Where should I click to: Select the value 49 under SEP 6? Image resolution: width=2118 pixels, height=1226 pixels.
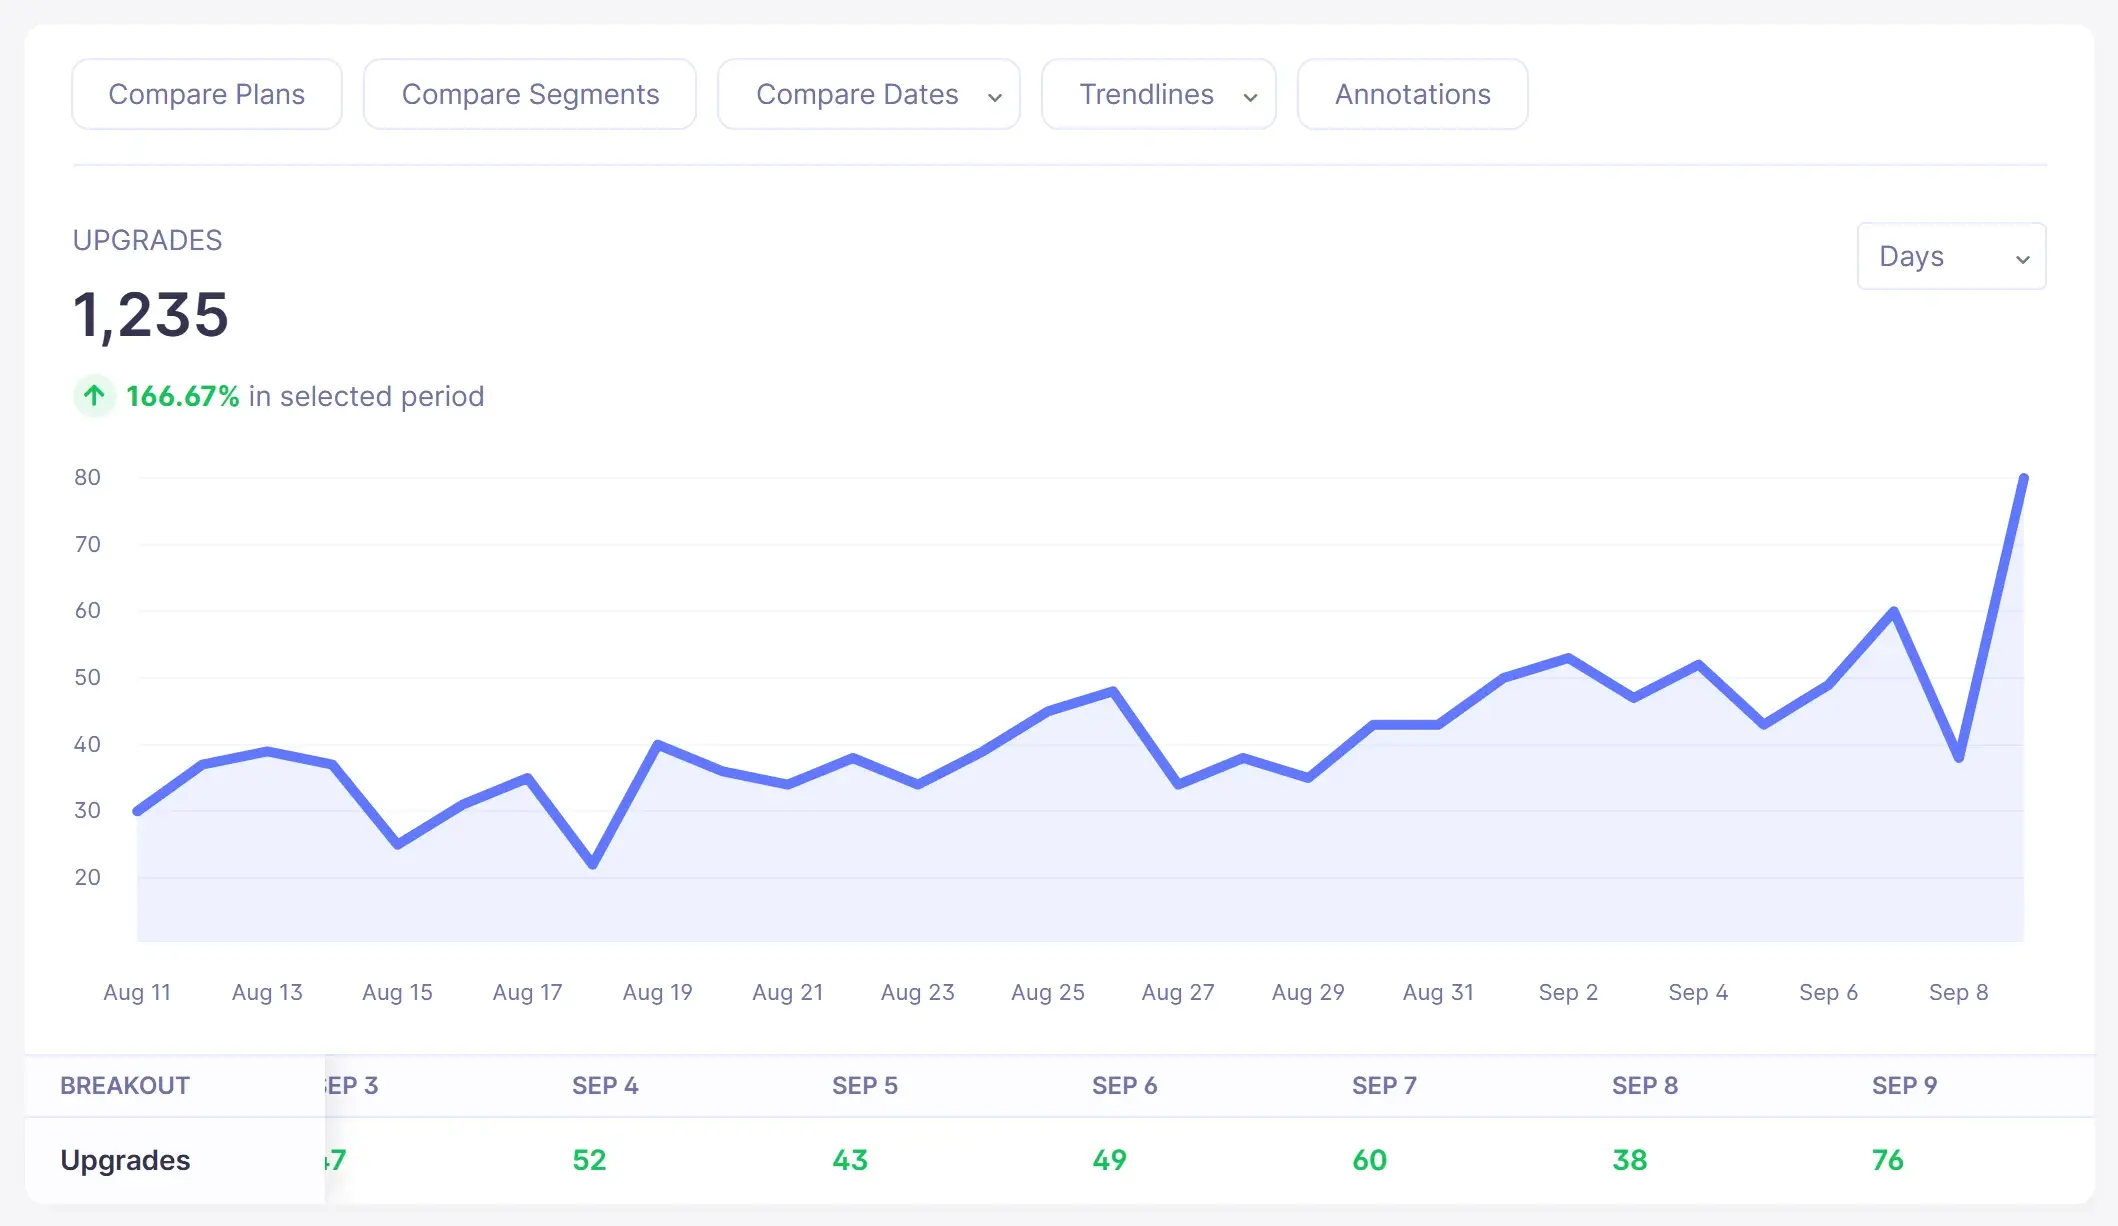[1109, 1160]
